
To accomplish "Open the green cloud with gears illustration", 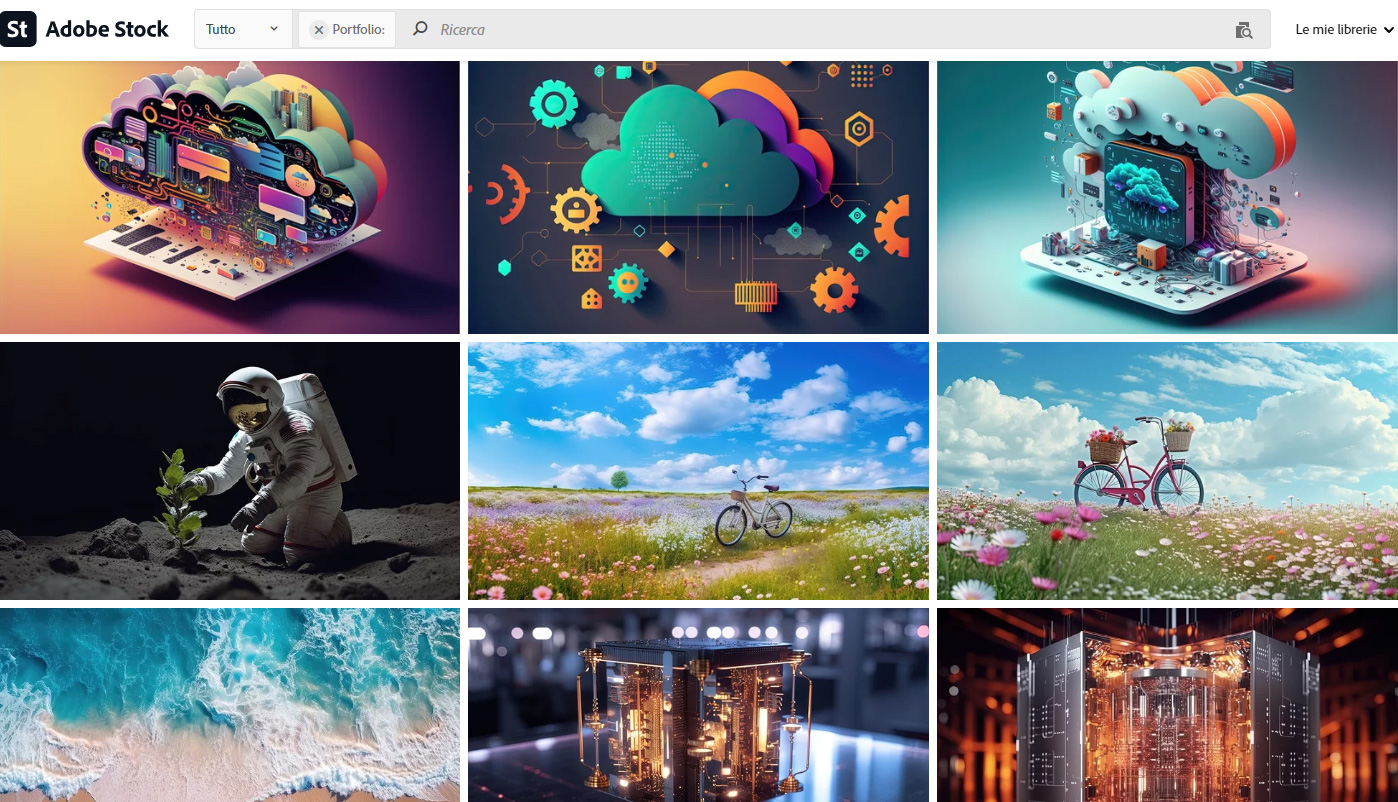I will [698, 197].
